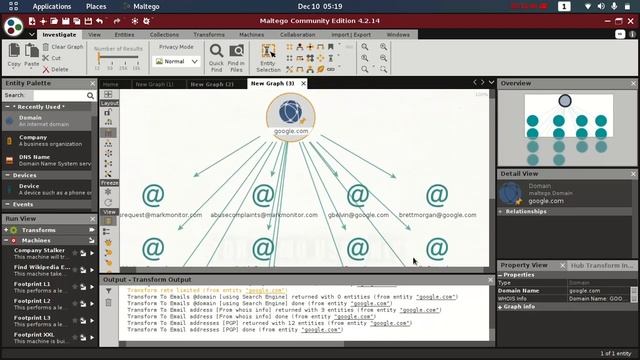Toggle favorite star for Footprint XXL
Viewport: 640px width, 360px height.
point(75,338)
